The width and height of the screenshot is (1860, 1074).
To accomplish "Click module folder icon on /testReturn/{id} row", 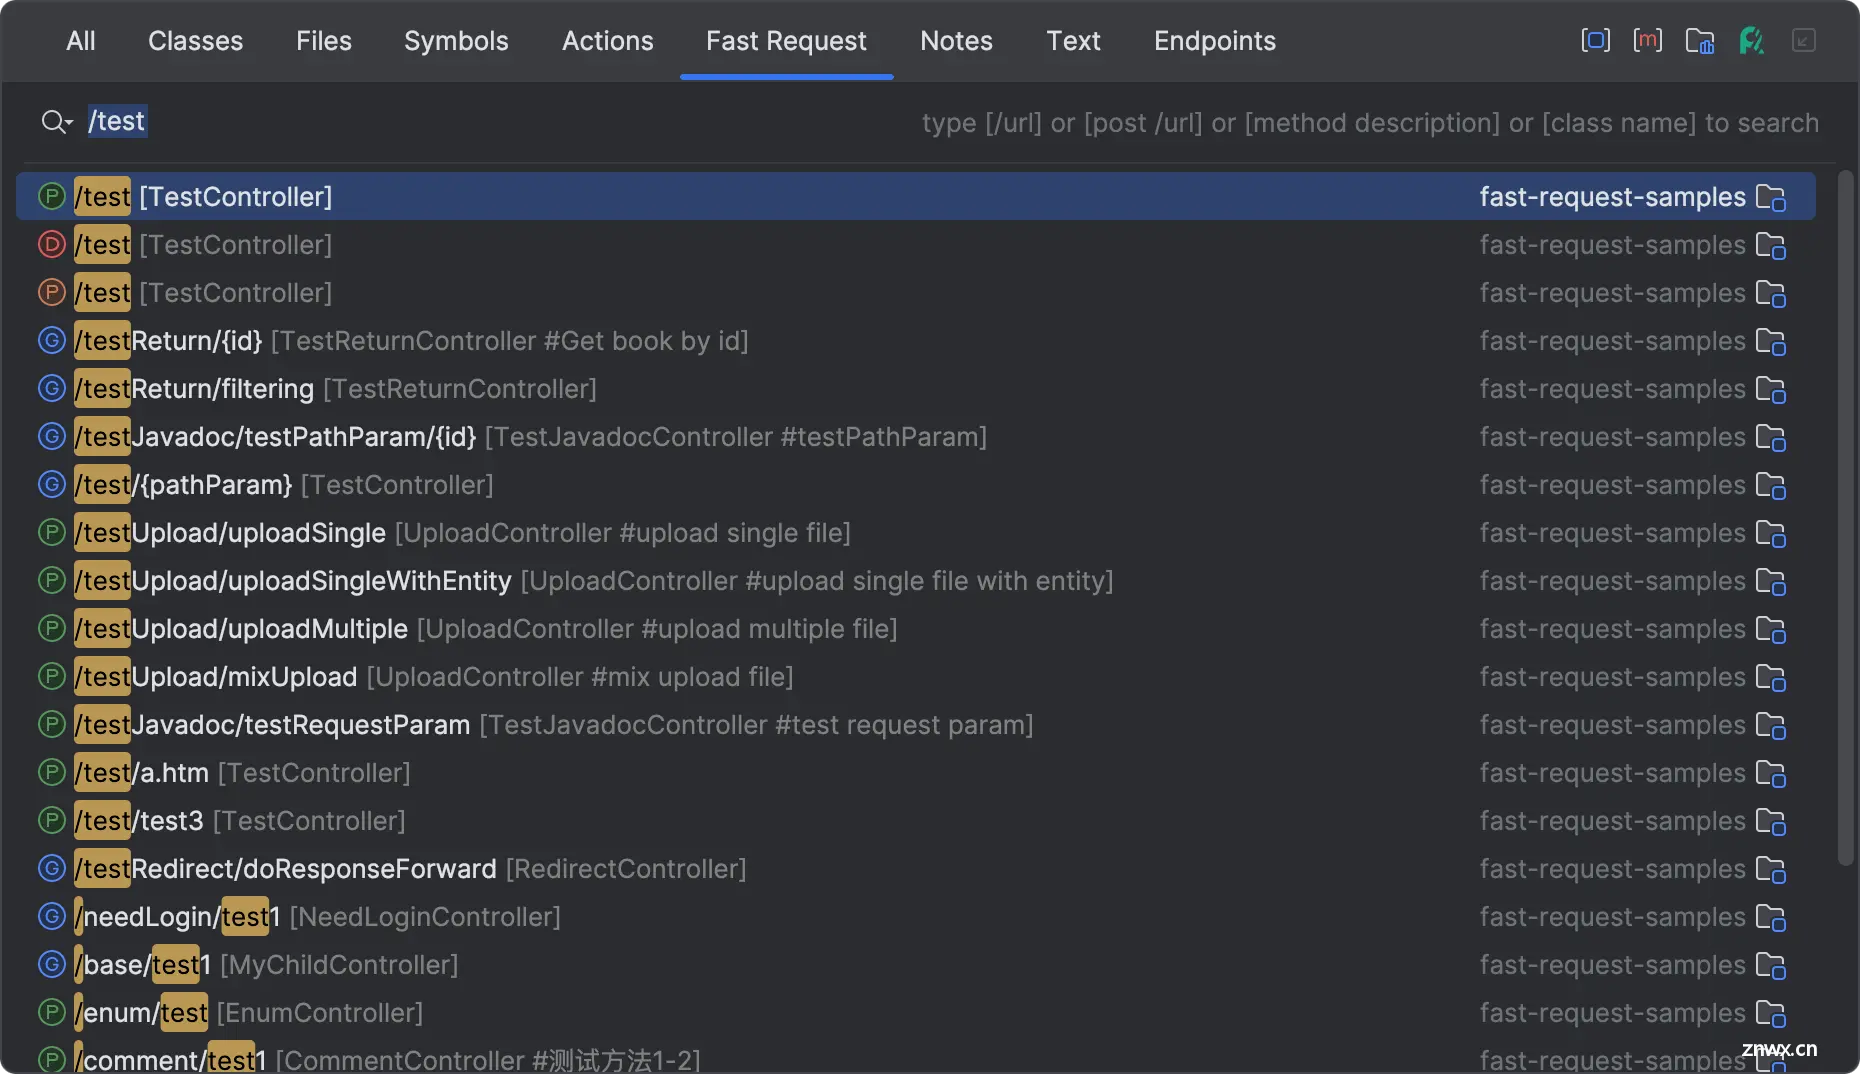I will click(x=1771, y=341).
